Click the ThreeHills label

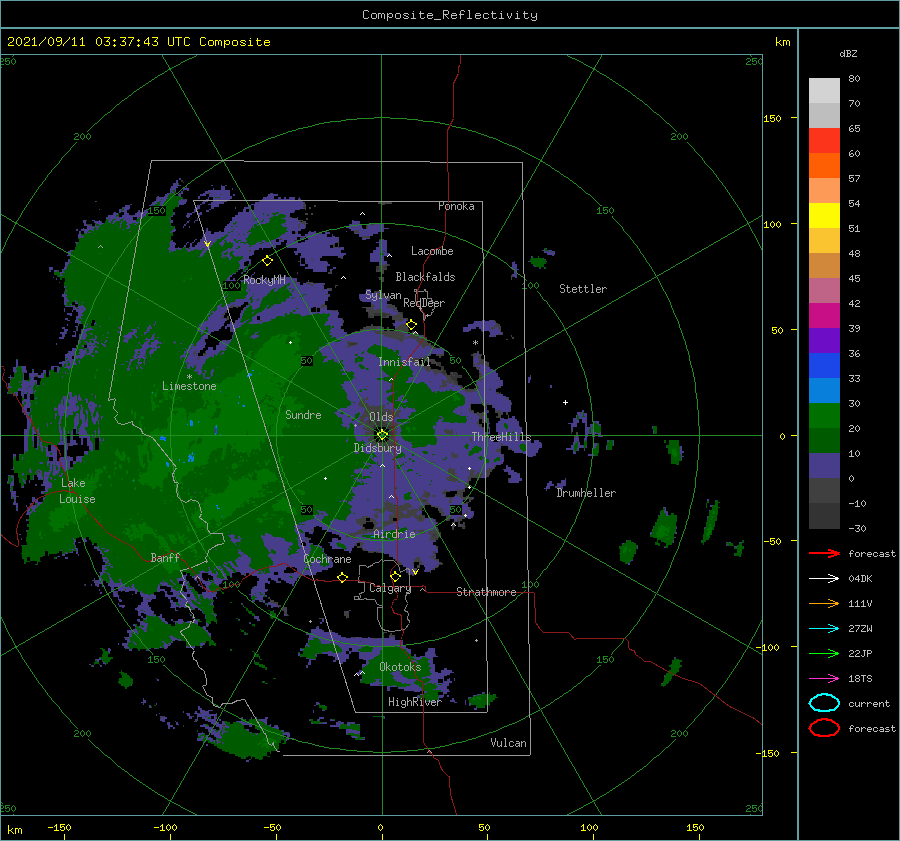pyautogui.click(x=502, y=437)
